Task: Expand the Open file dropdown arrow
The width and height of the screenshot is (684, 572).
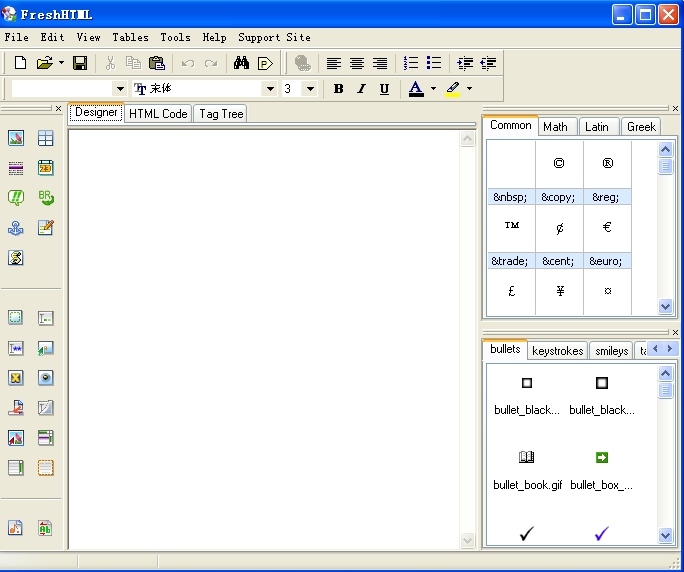Action: (x=61, y=63)
